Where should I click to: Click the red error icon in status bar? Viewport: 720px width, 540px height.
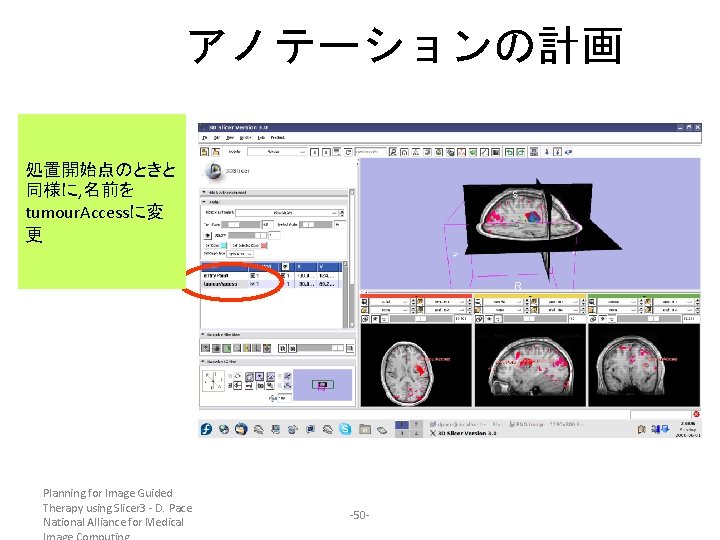pos(696,414)
